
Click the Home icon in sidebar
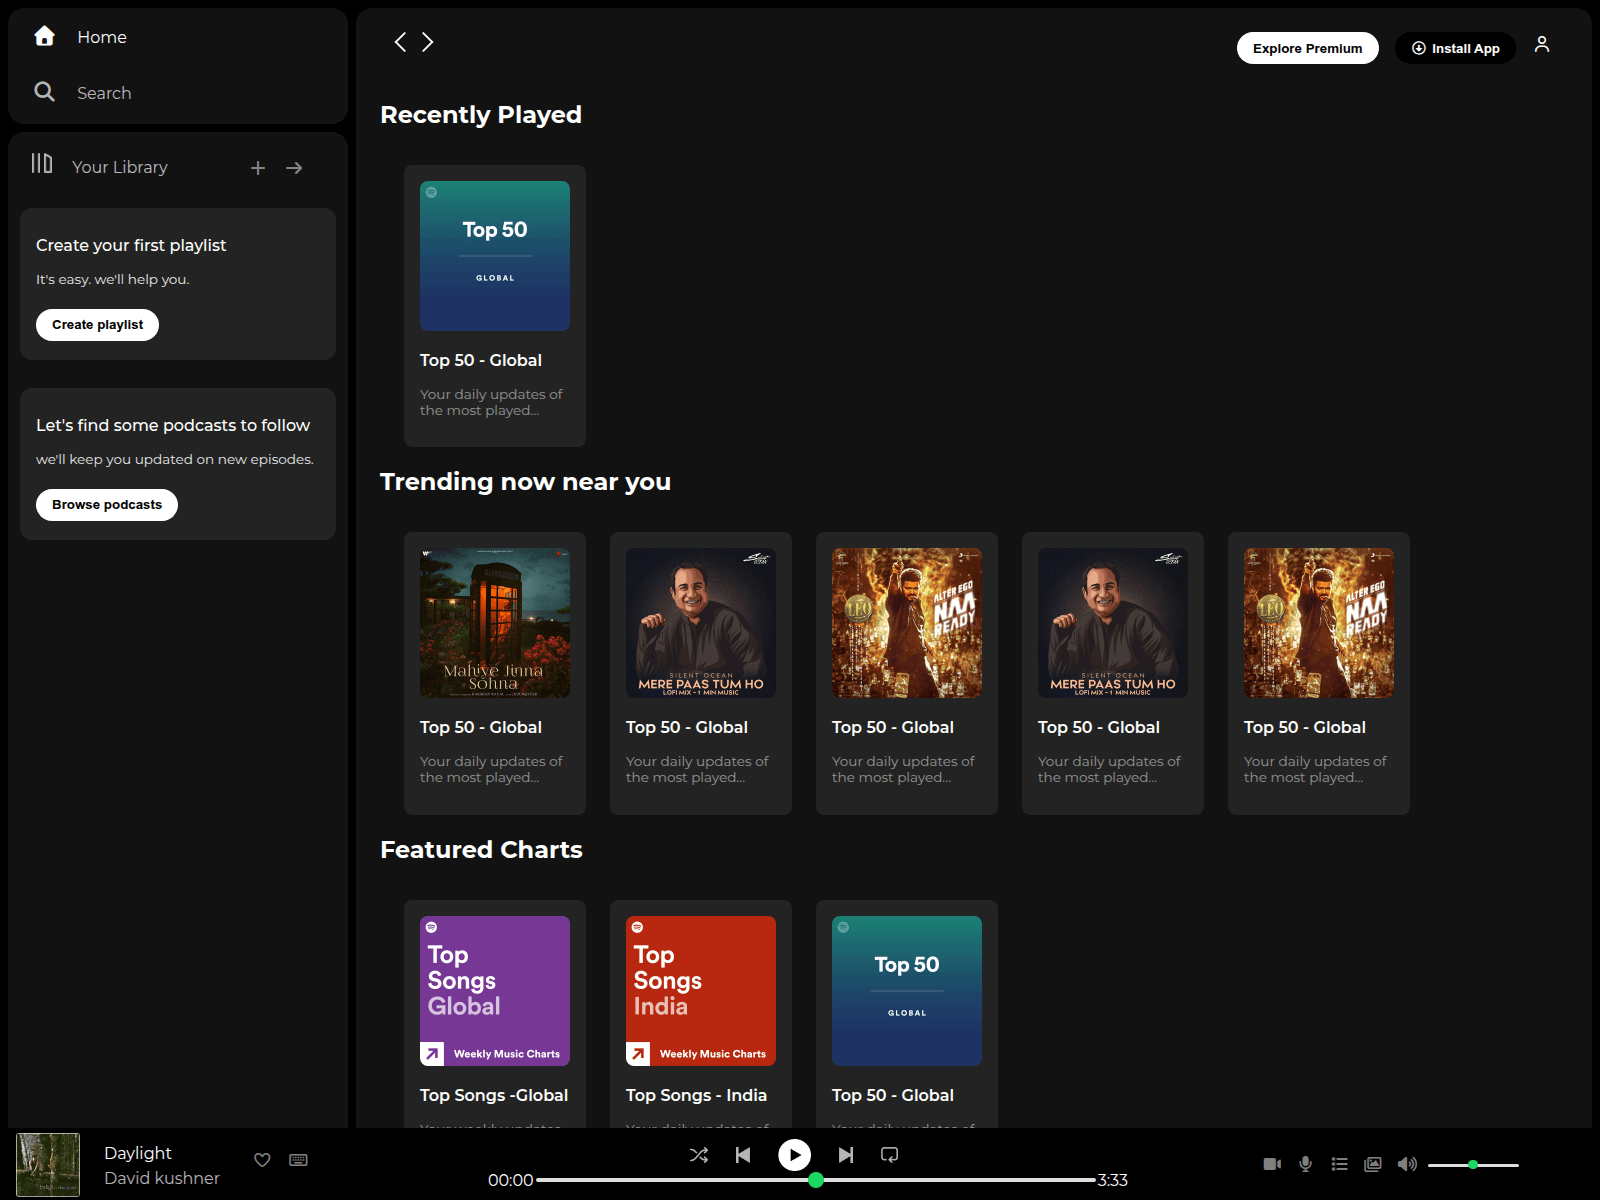point(44,37)
